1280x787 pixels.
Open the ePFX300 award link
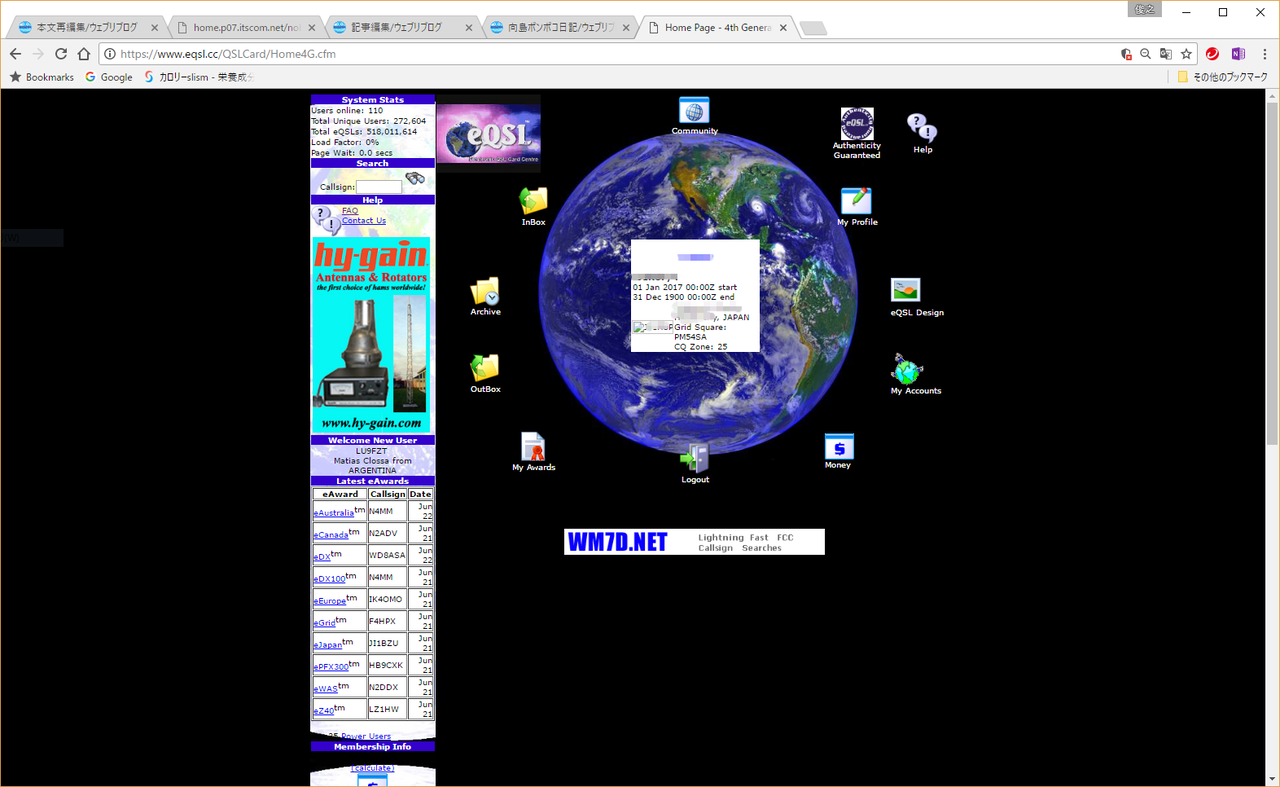(331, 667)
